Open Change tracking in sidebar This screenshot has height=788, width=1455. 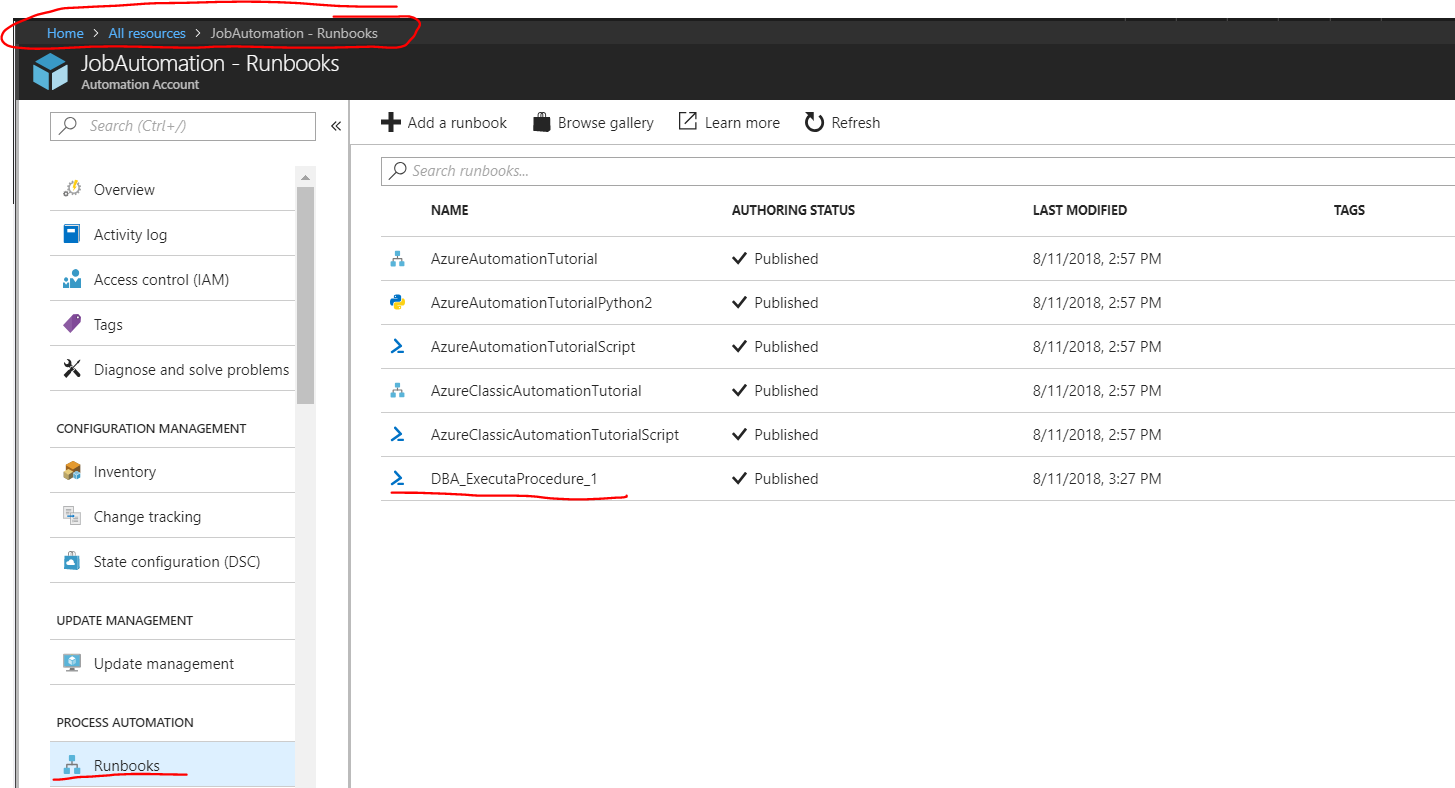pyautogui.click(x=147, y=517)
